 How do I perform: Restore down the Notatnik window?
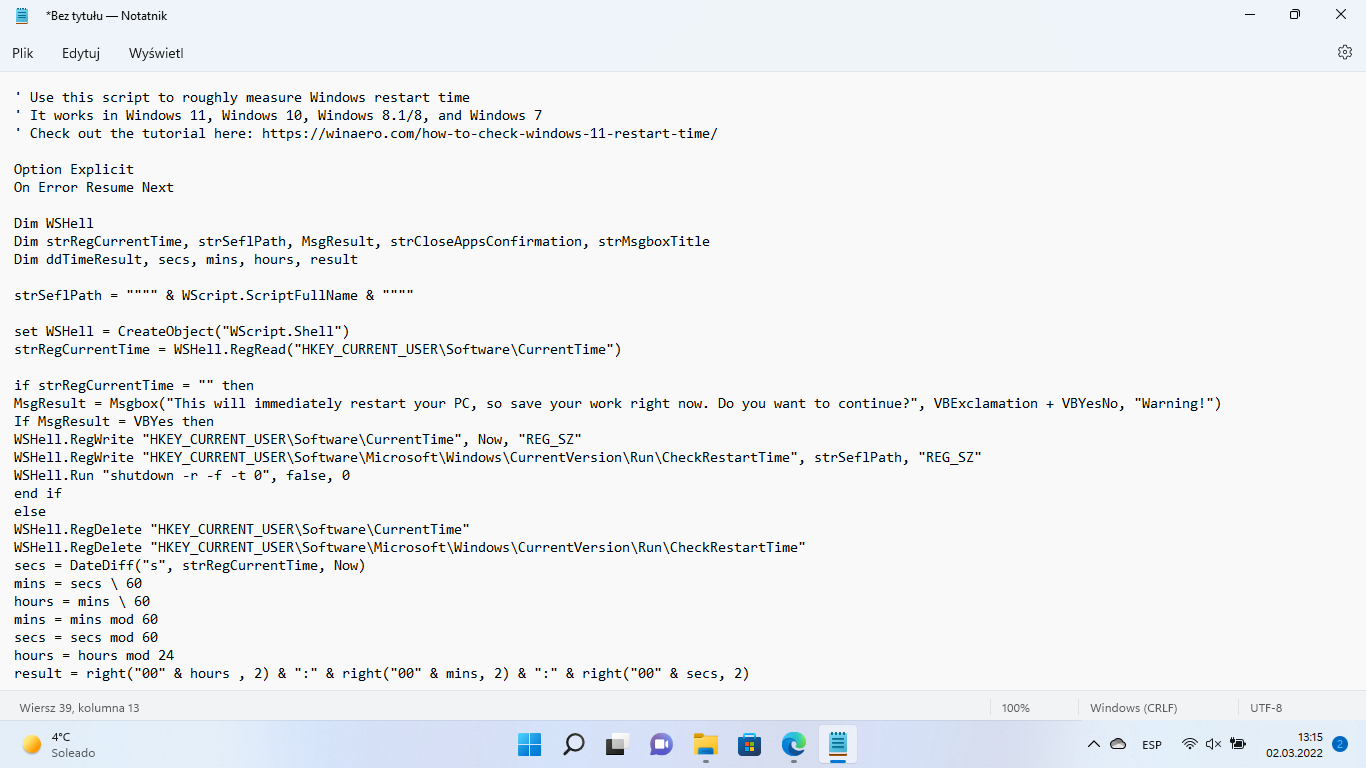(1295, 14)
